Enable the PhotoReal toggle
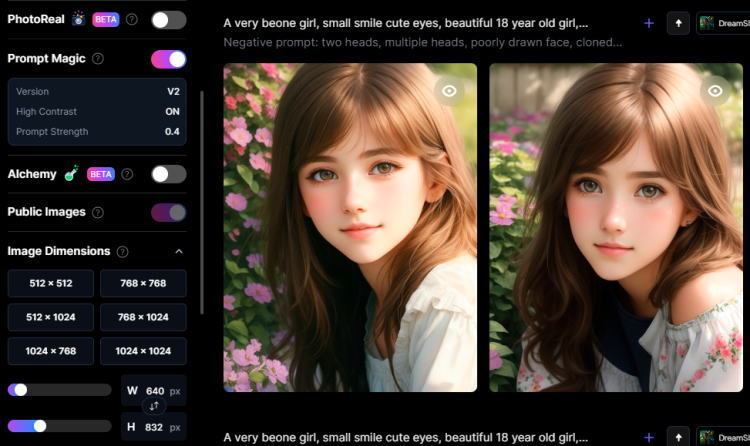 click(x=168, y=19)
